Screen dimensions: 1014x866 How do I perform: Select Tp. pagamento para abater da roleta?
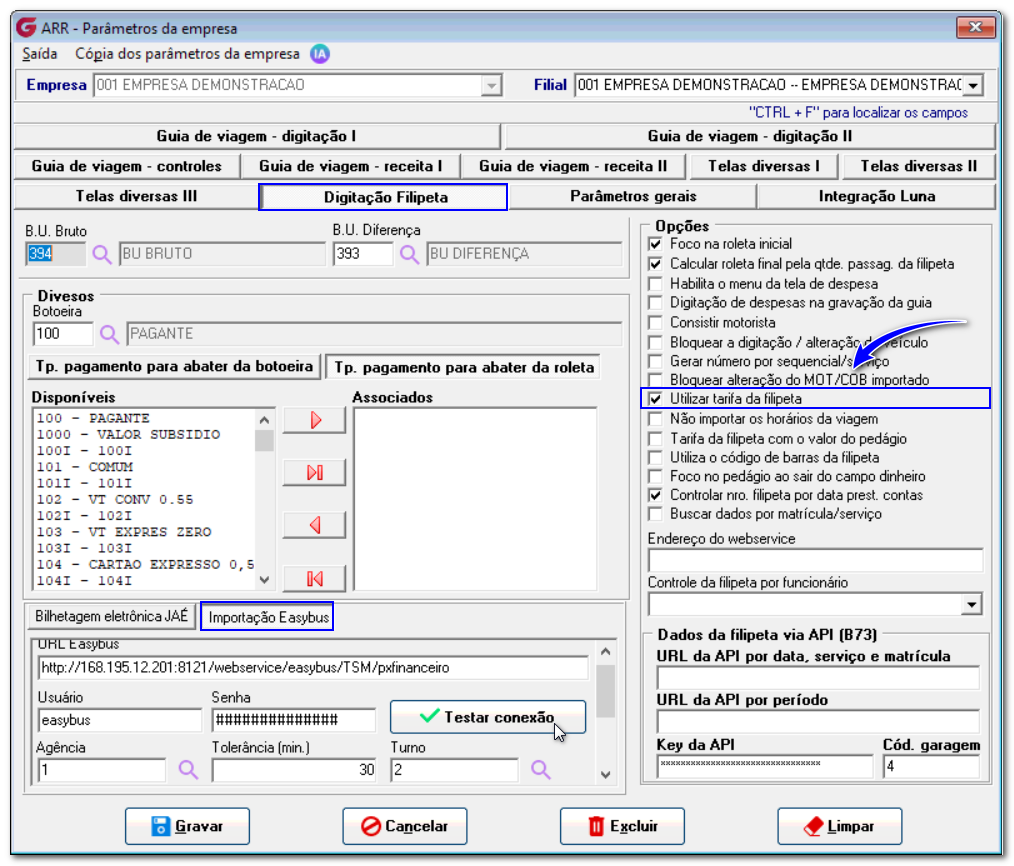464,367
